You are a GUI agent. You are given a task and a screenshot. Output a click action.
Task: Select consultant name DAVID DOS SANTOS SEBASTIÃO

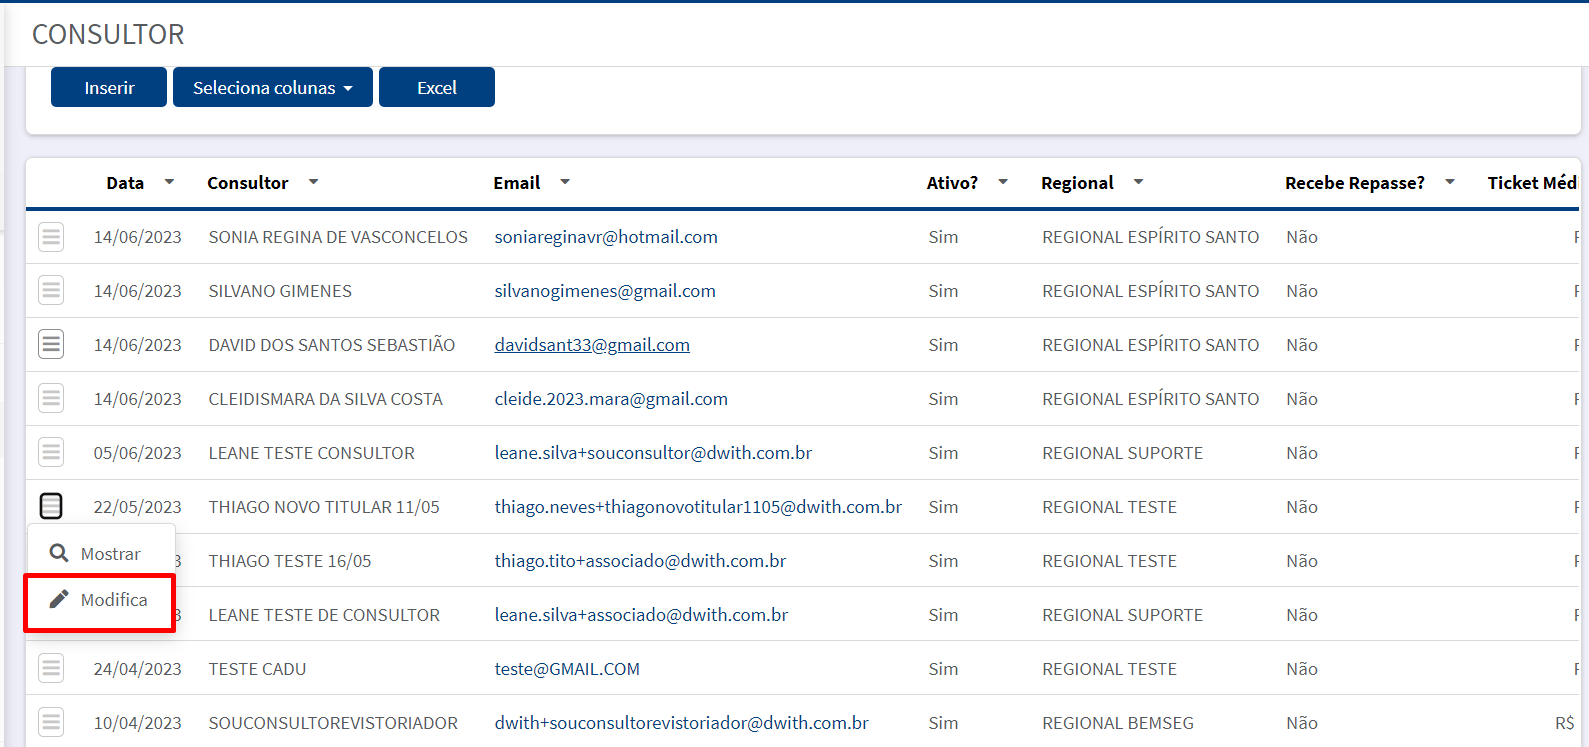click(x=332, y=345)
